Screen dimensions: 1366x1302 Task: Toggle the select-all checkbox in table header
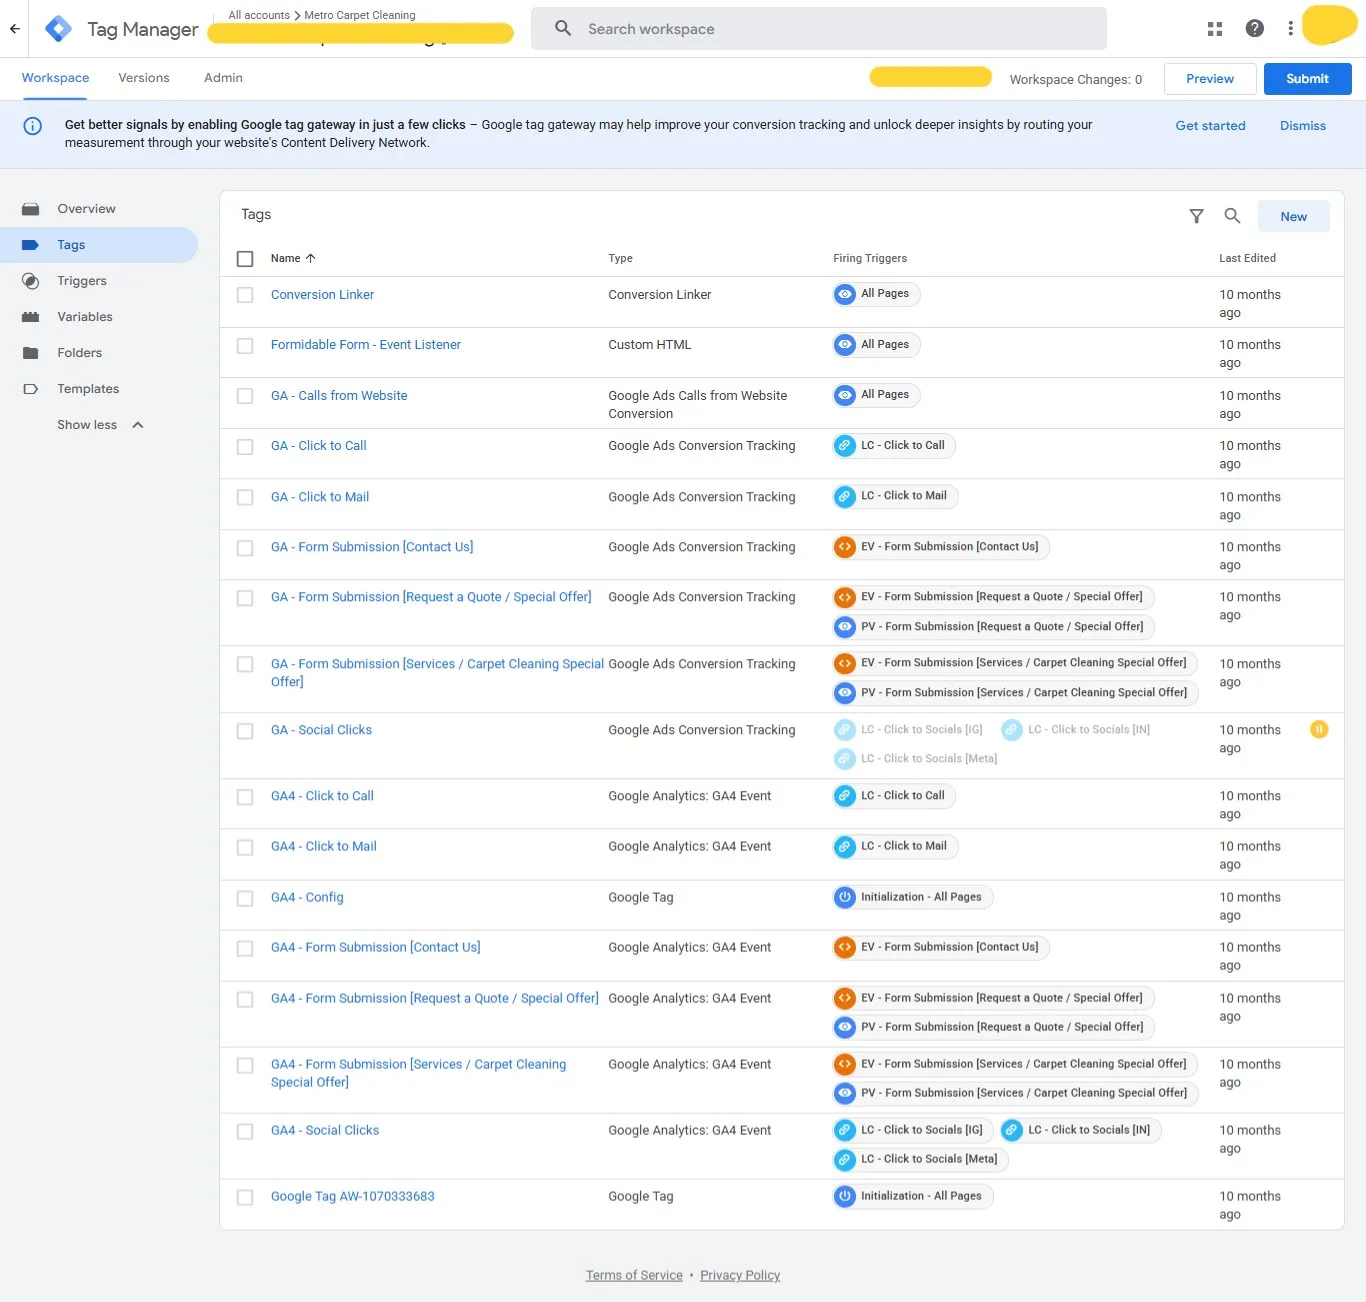tap(245, 259)
